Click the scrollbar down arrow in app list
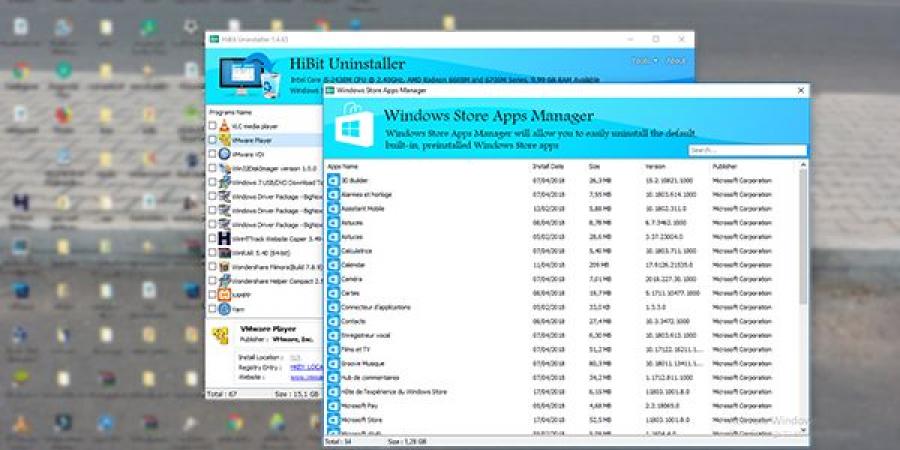900x450 pixels. pyautogui.click(x=803, y=429)
